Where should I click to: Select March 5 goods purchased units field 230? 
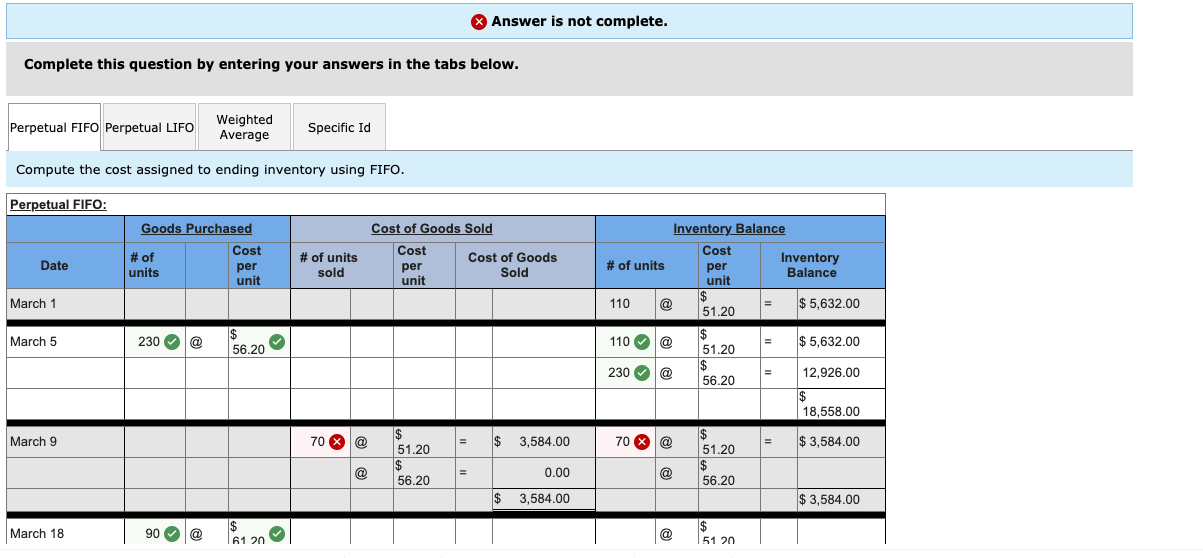pyautogui.click(x=155, y=341)
